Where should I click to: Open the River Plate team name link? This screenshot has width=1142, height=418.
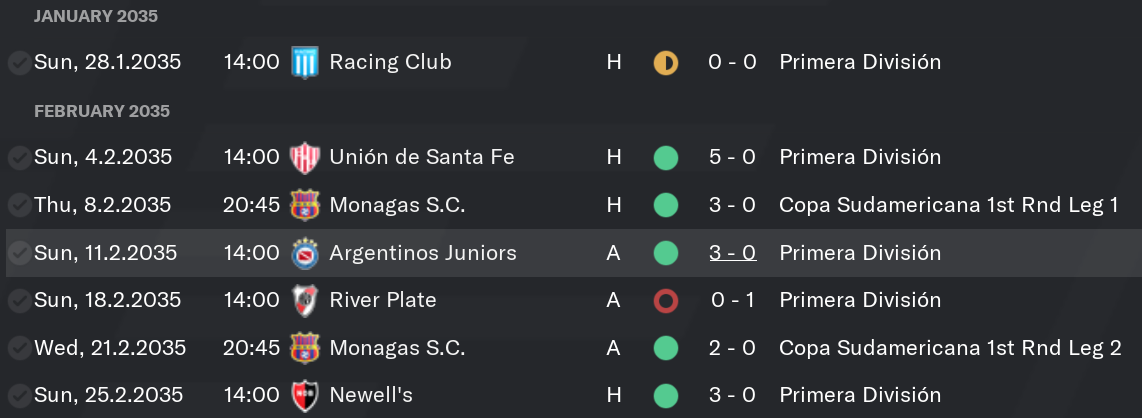[x=382, y=300]
